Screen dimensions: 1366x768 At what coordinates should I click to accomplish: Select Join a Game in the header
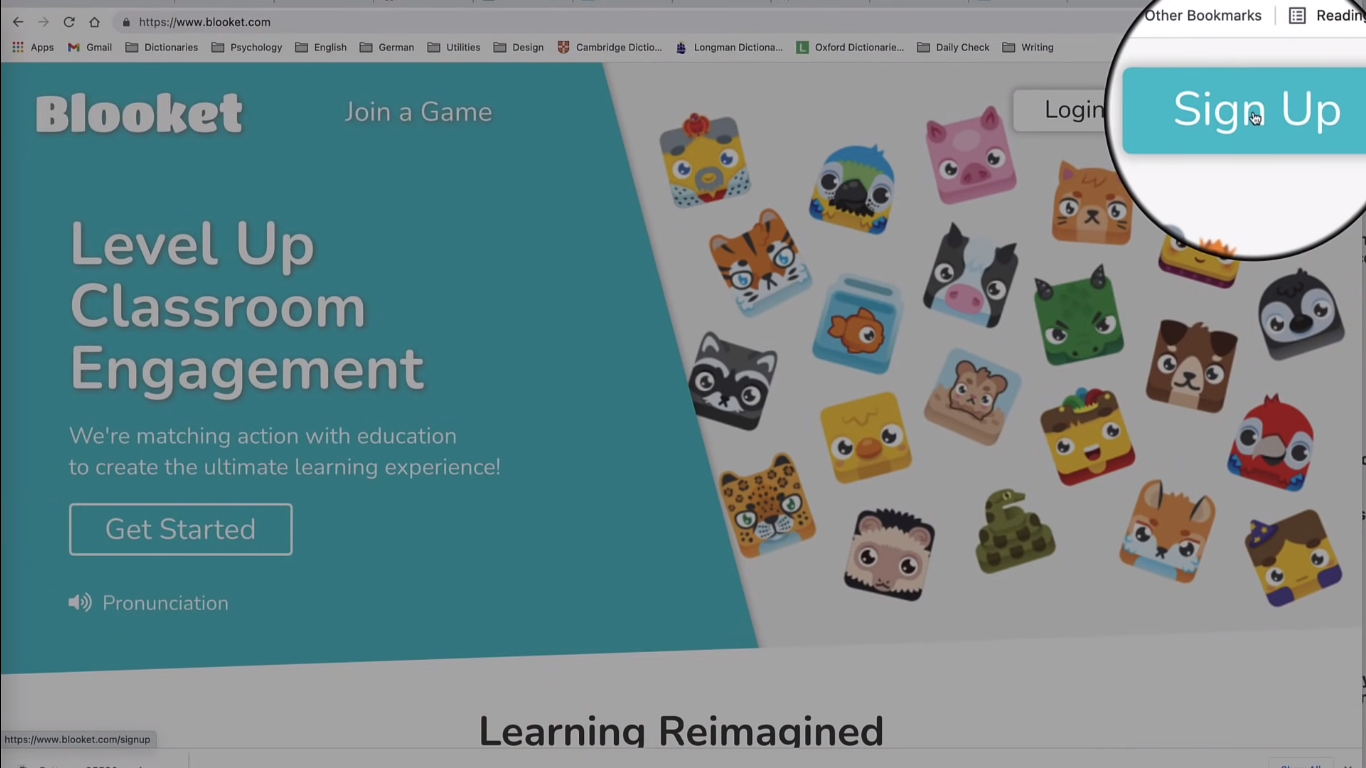tap(418, 112)
